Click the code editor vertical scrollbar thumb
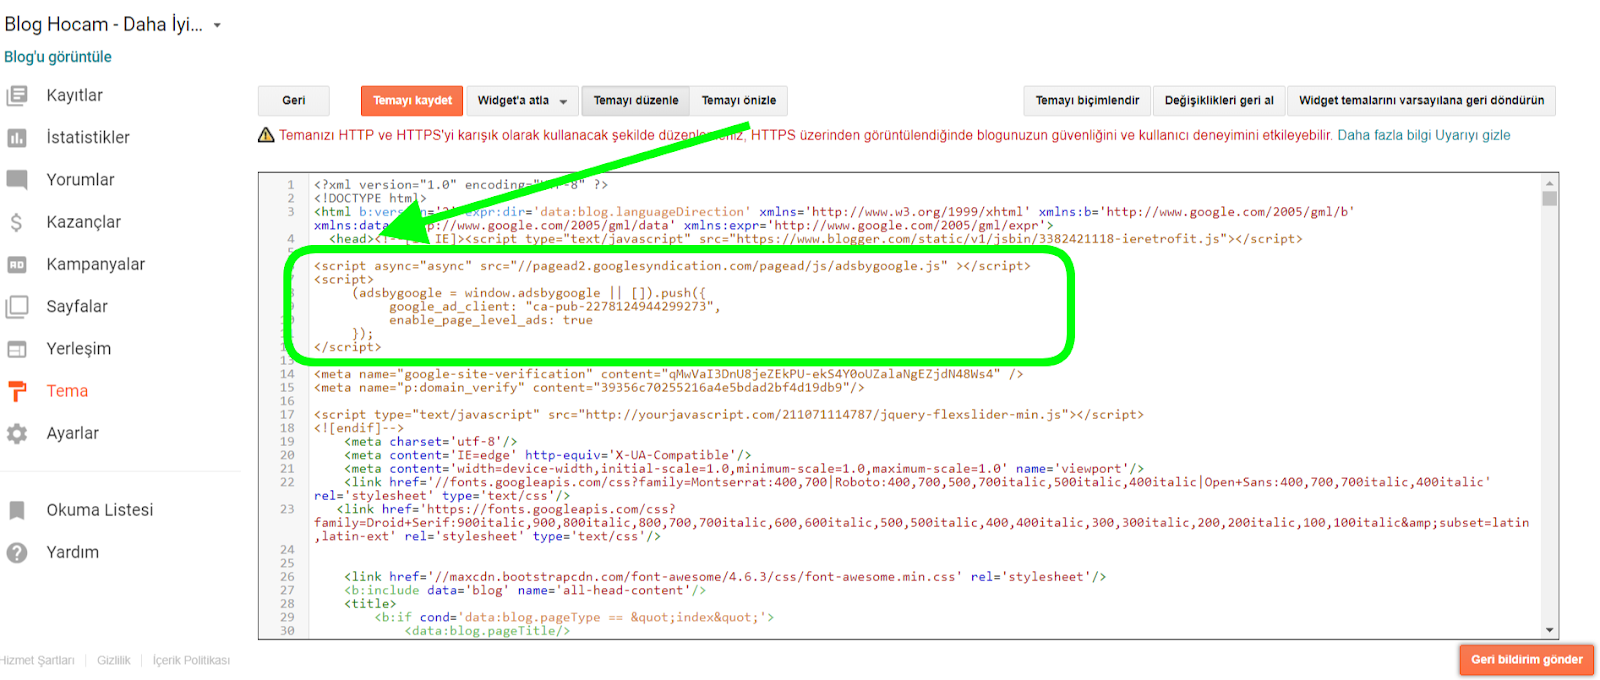The width and height of the screenshot is (1600, 680). 1549,198
